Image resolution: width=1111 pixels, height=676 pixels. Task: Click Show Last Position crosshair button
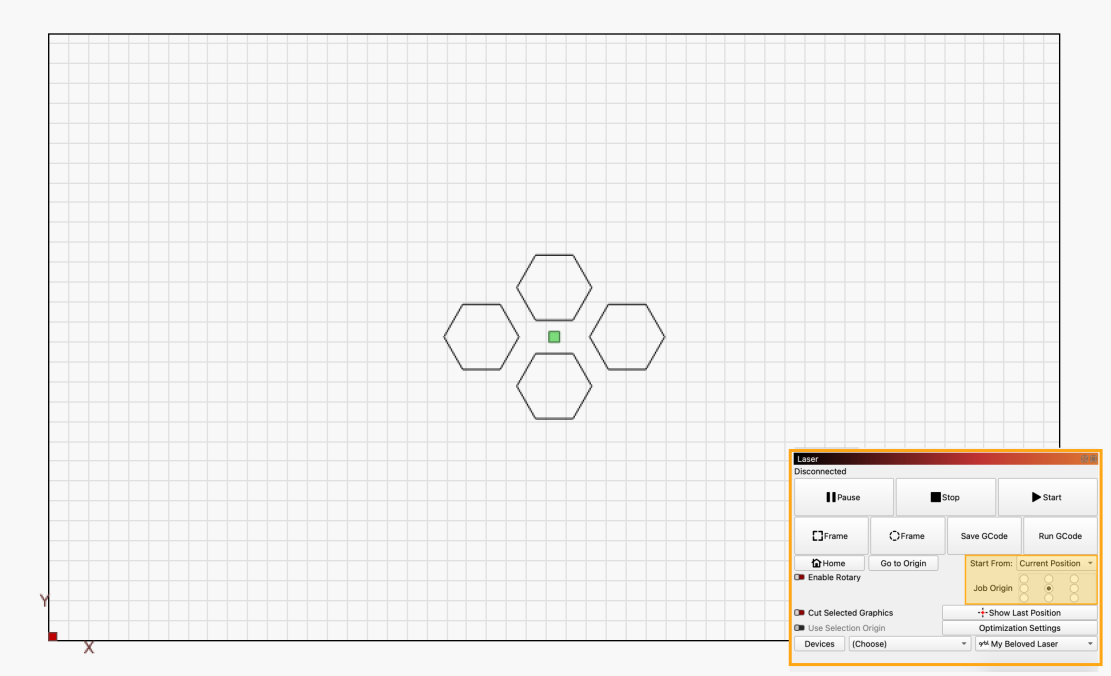click(x=1019, y=613)
